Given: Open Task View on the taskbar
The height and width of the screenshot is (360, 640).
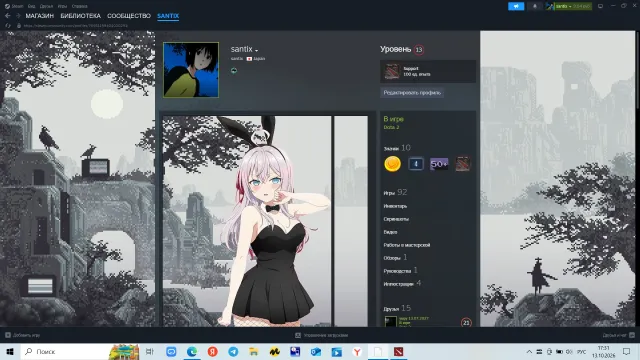Looking at the screenshot, I should tap(150, 351).
